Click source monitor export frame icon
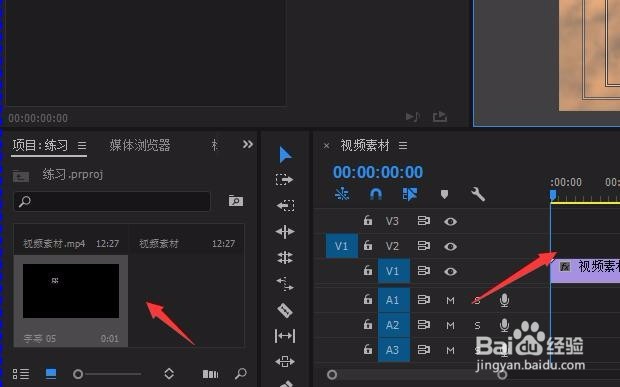The width and height of the screenshot is (620, 387). pyautogui.click(x=440, y=116)
